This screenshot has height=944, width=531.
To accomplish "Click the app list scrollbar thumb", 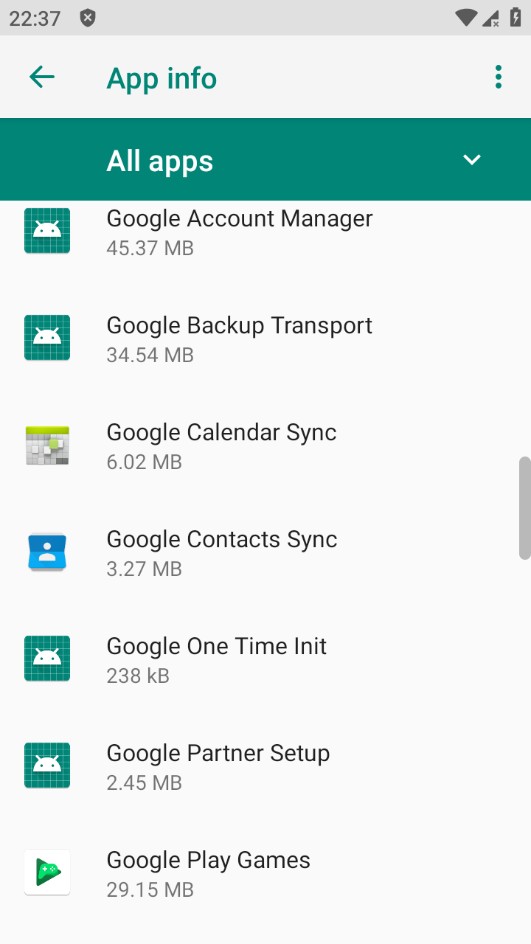I will [x=524, y=508].
